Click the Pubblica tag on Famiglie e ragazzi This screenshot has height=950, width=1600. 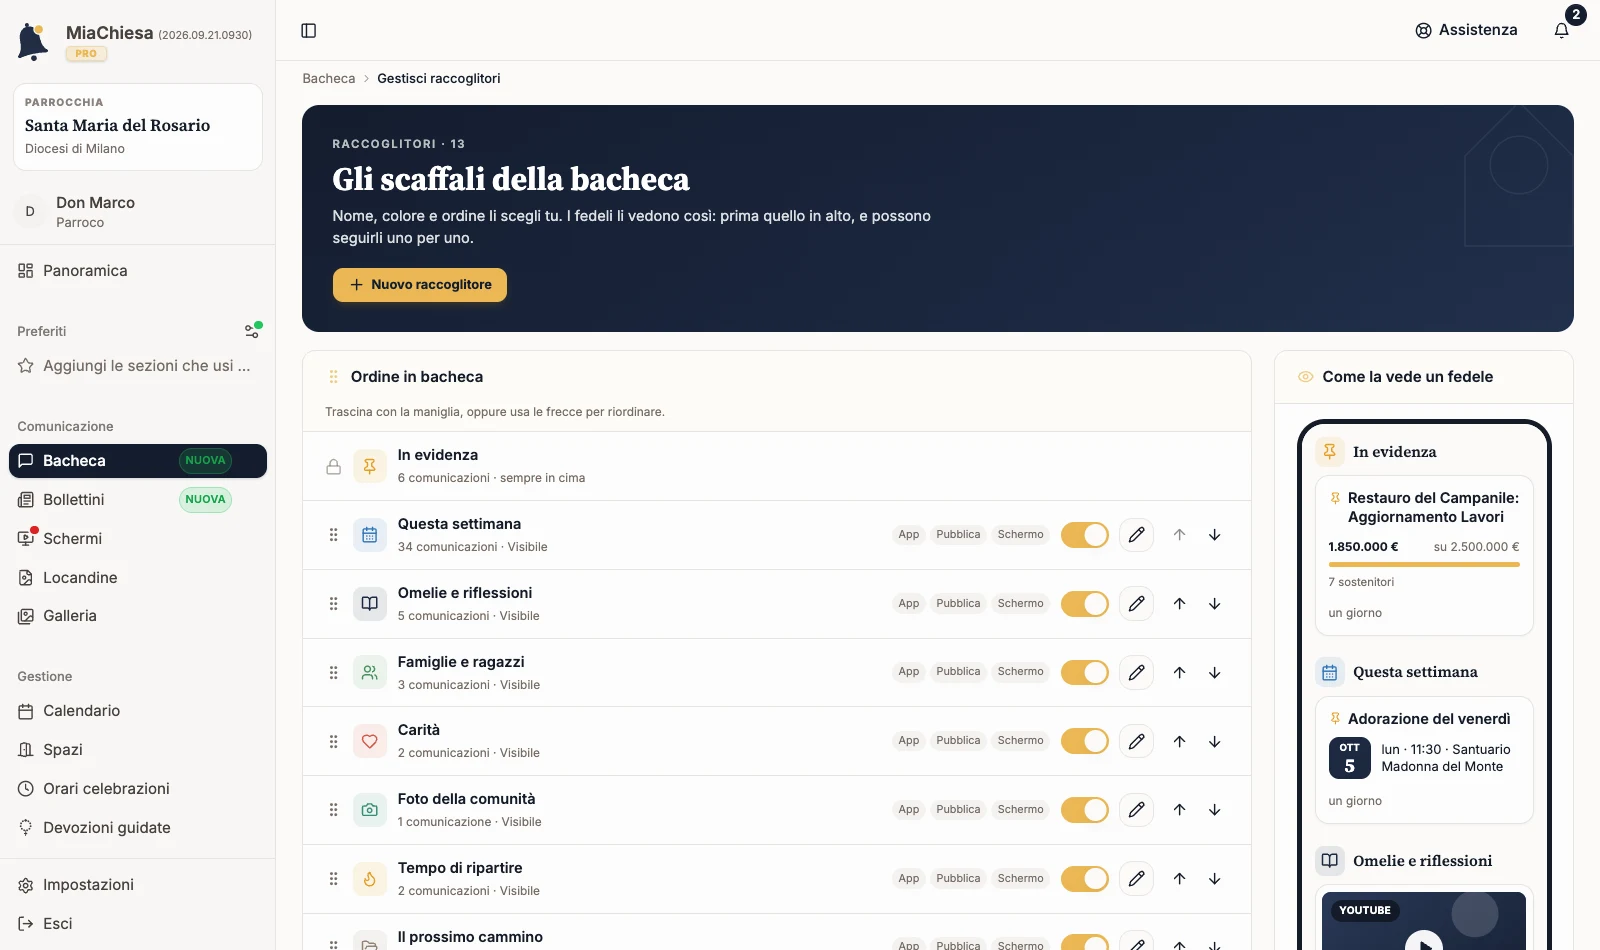pos(958,672)
